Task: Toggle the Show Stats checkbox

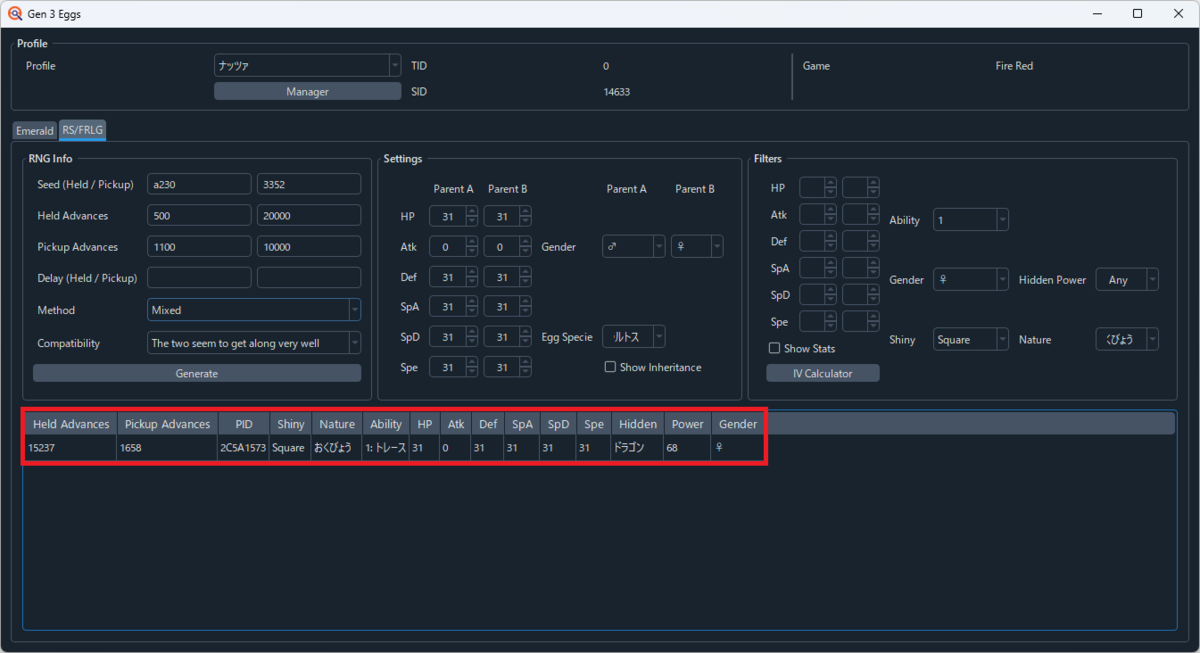Action: coord(774,348)
